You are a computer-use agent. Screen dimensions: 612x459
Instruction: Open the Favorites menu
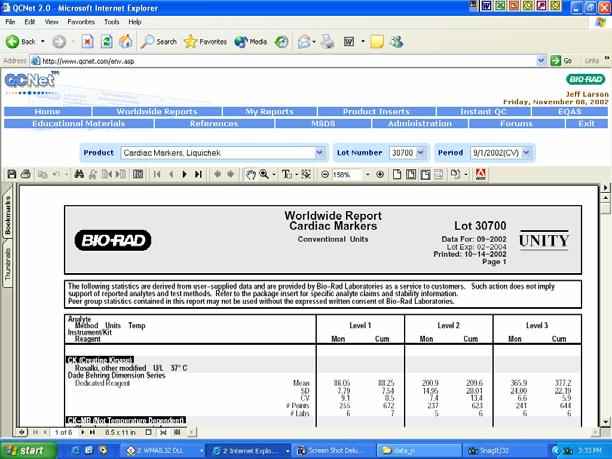pyautogui.click(x=81, y=22)
